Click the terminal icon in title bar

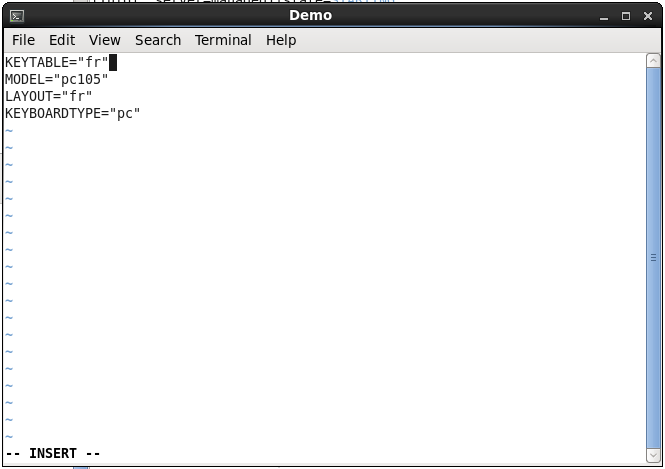pyautogui.click(x=17, y=16)
